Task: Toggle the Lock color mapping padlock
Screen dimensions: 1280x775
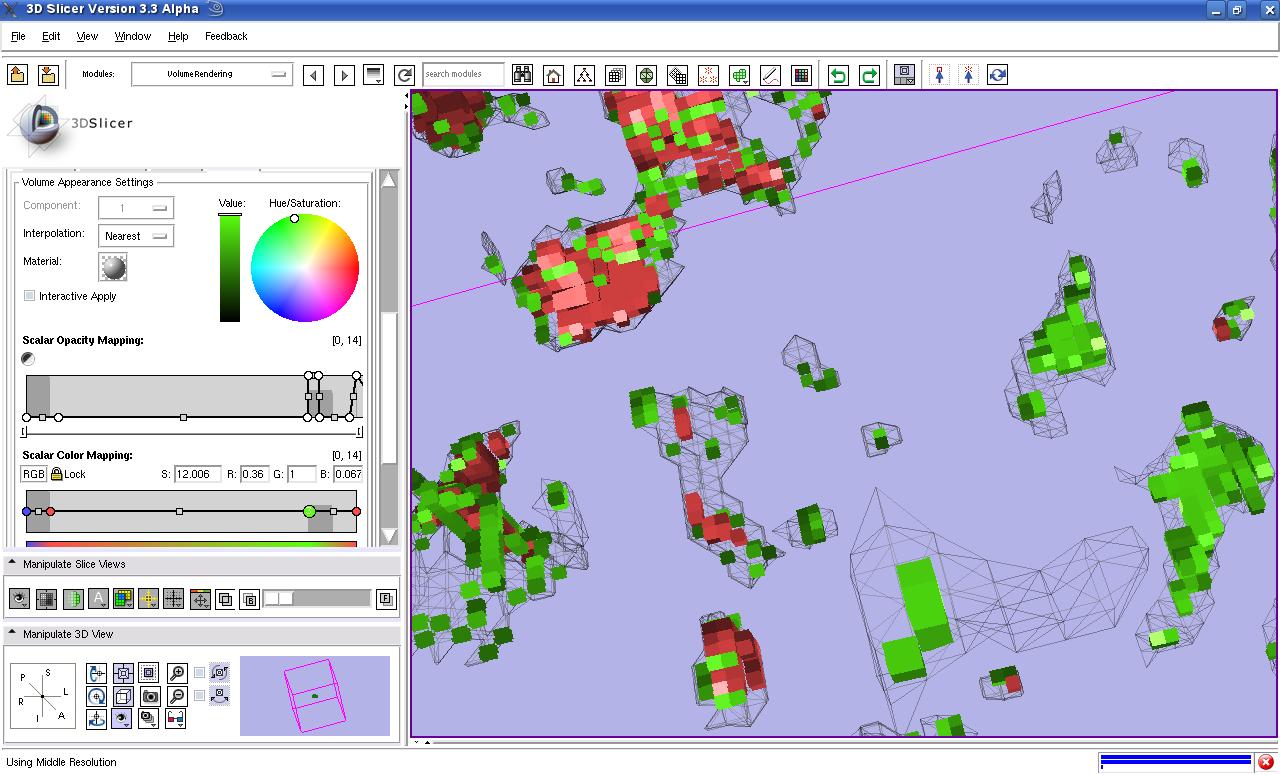Action: (57, 474)
